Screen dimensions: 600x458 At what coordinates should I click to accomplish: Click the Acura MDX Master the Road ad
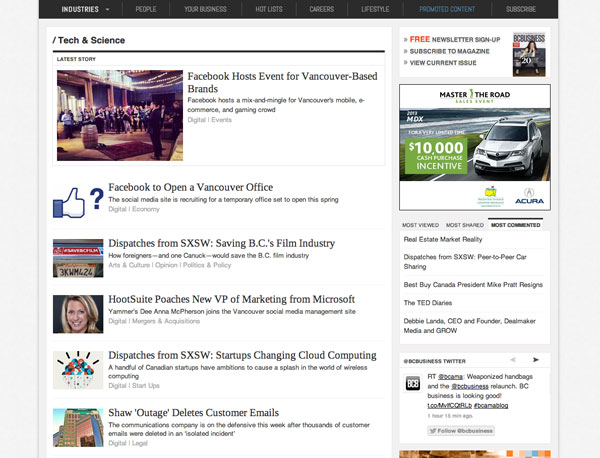coord(475,147)
